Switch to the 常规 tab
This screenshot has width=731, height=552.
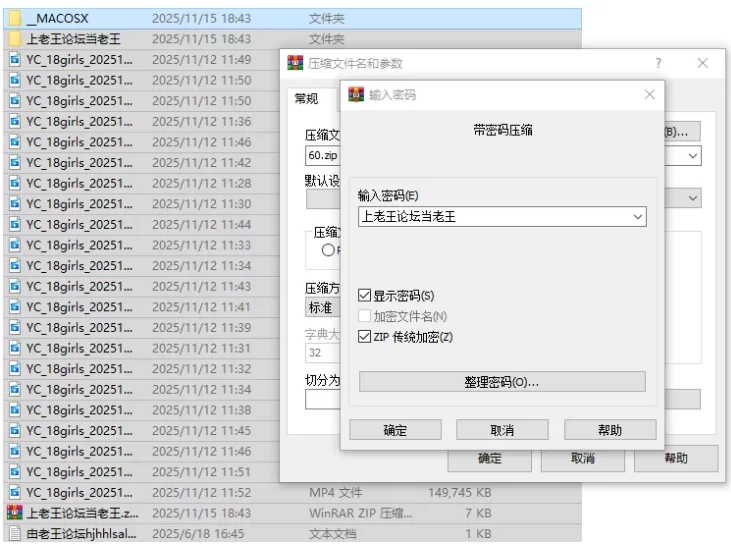pos(307,99)
